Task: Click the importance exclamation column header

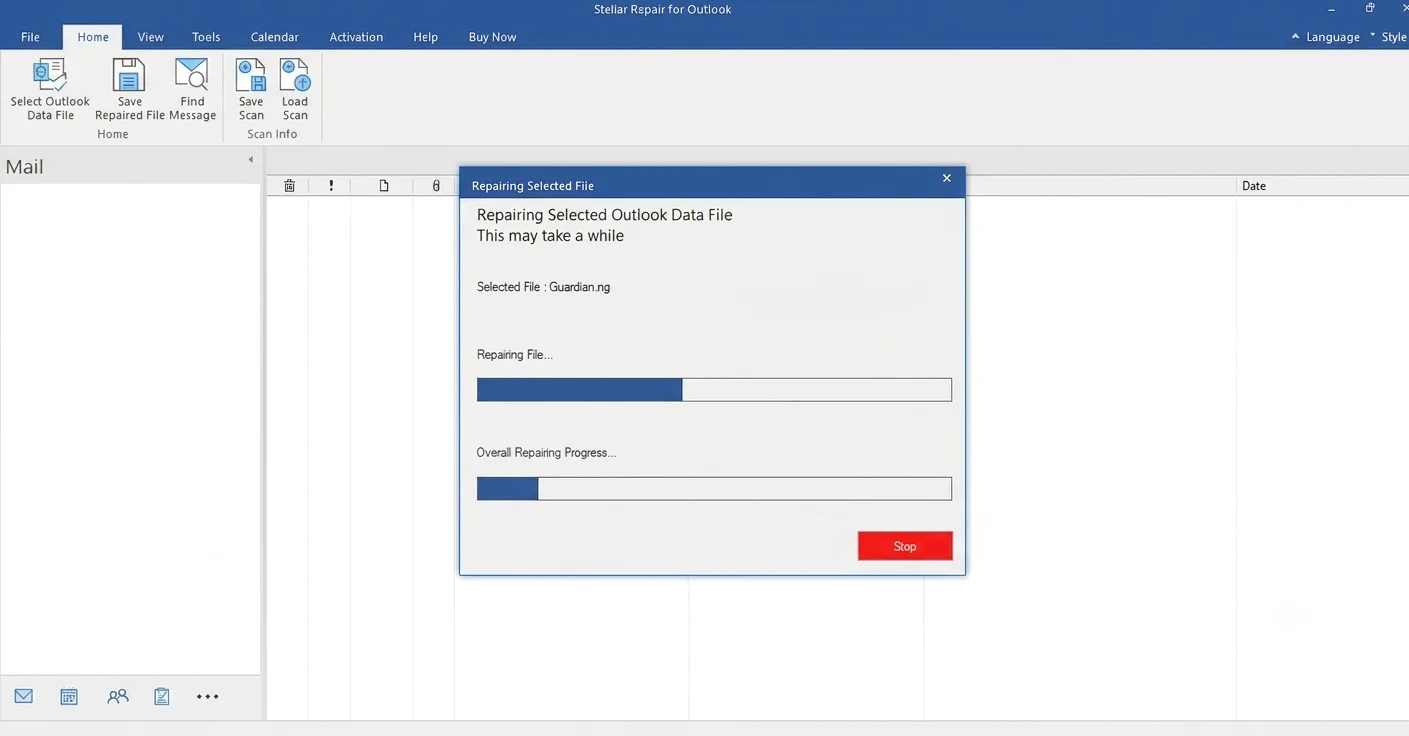Action: click(x=331, y=186)
